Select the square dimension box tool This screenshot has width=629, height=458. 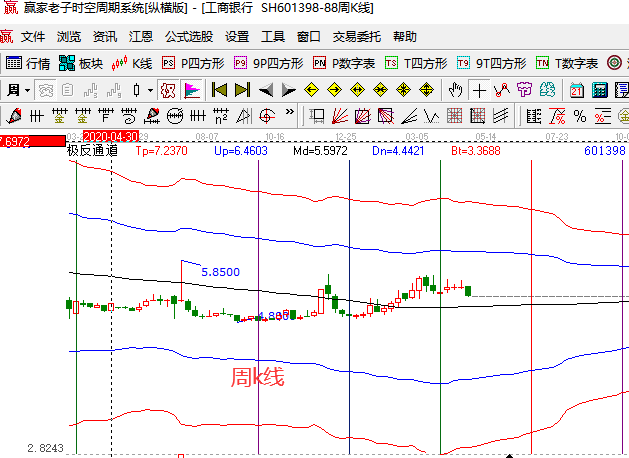click(x=317, y=116)
